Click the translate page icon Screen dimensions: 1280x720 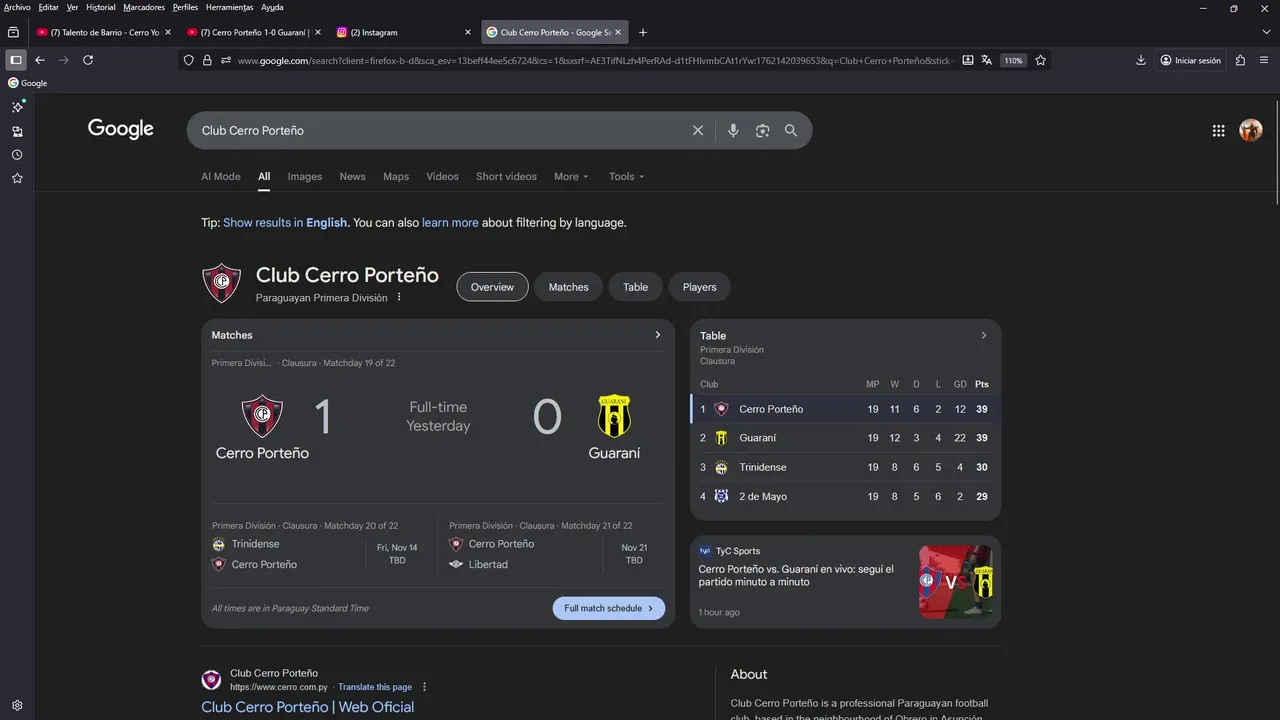coord(987,60)
